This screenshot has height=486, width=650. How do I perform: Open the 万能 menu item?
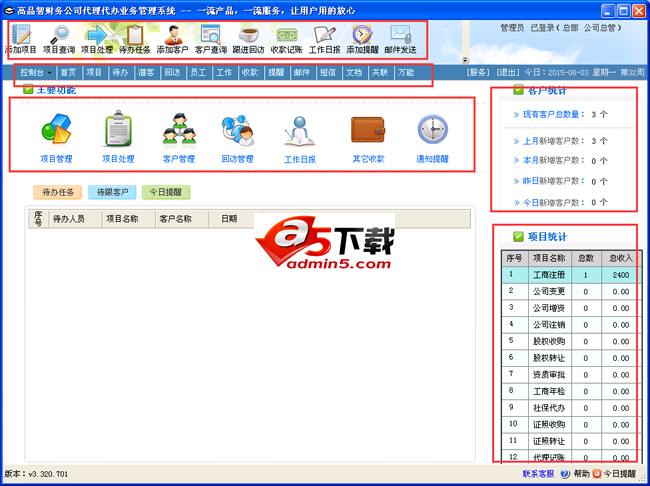pyautogui.click(x=405, y=73)
